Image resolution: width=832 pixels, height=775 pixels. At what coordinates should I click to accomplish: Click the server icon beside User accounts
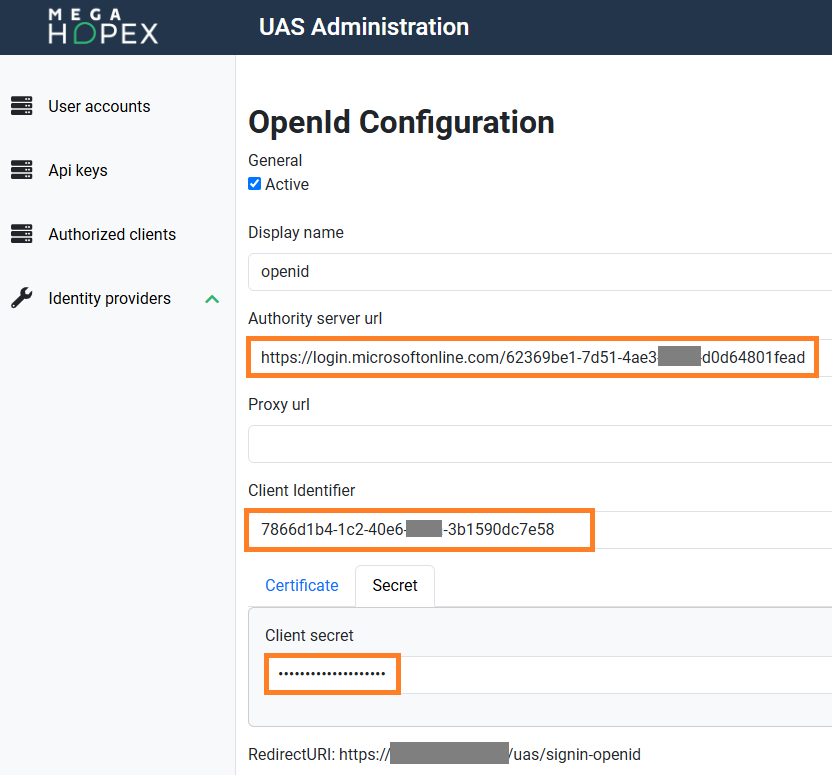click(21, 106)
